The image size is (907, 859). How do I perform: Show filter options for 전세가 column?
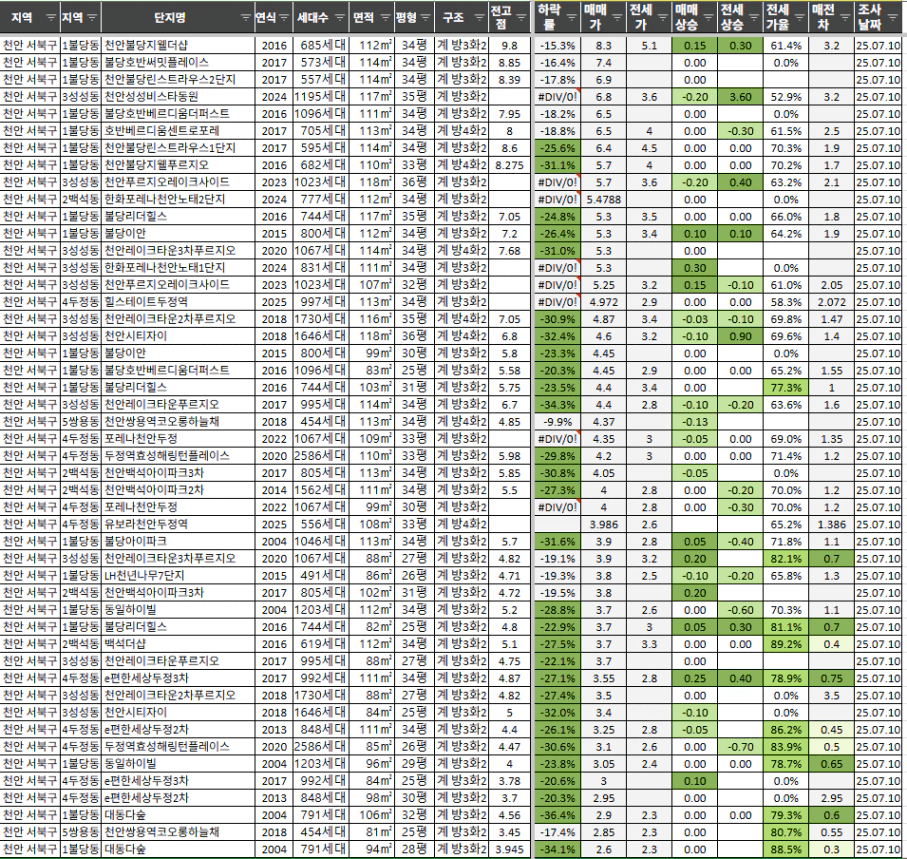663,18
